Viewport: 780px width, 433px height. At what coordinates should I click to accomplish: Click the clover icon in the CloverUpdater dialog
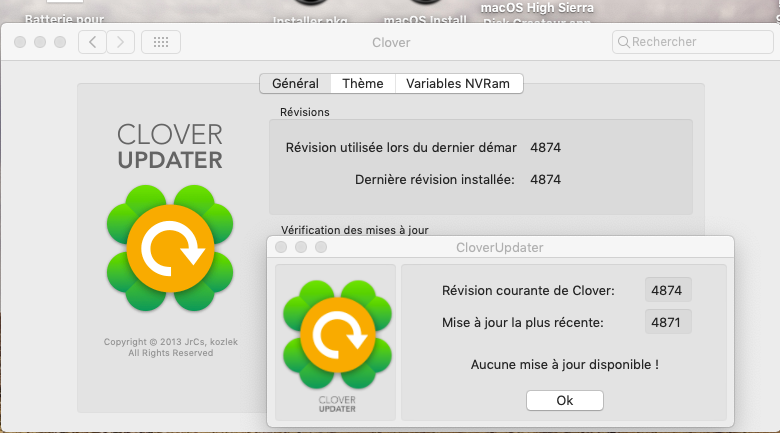click(x=337, y=334)
